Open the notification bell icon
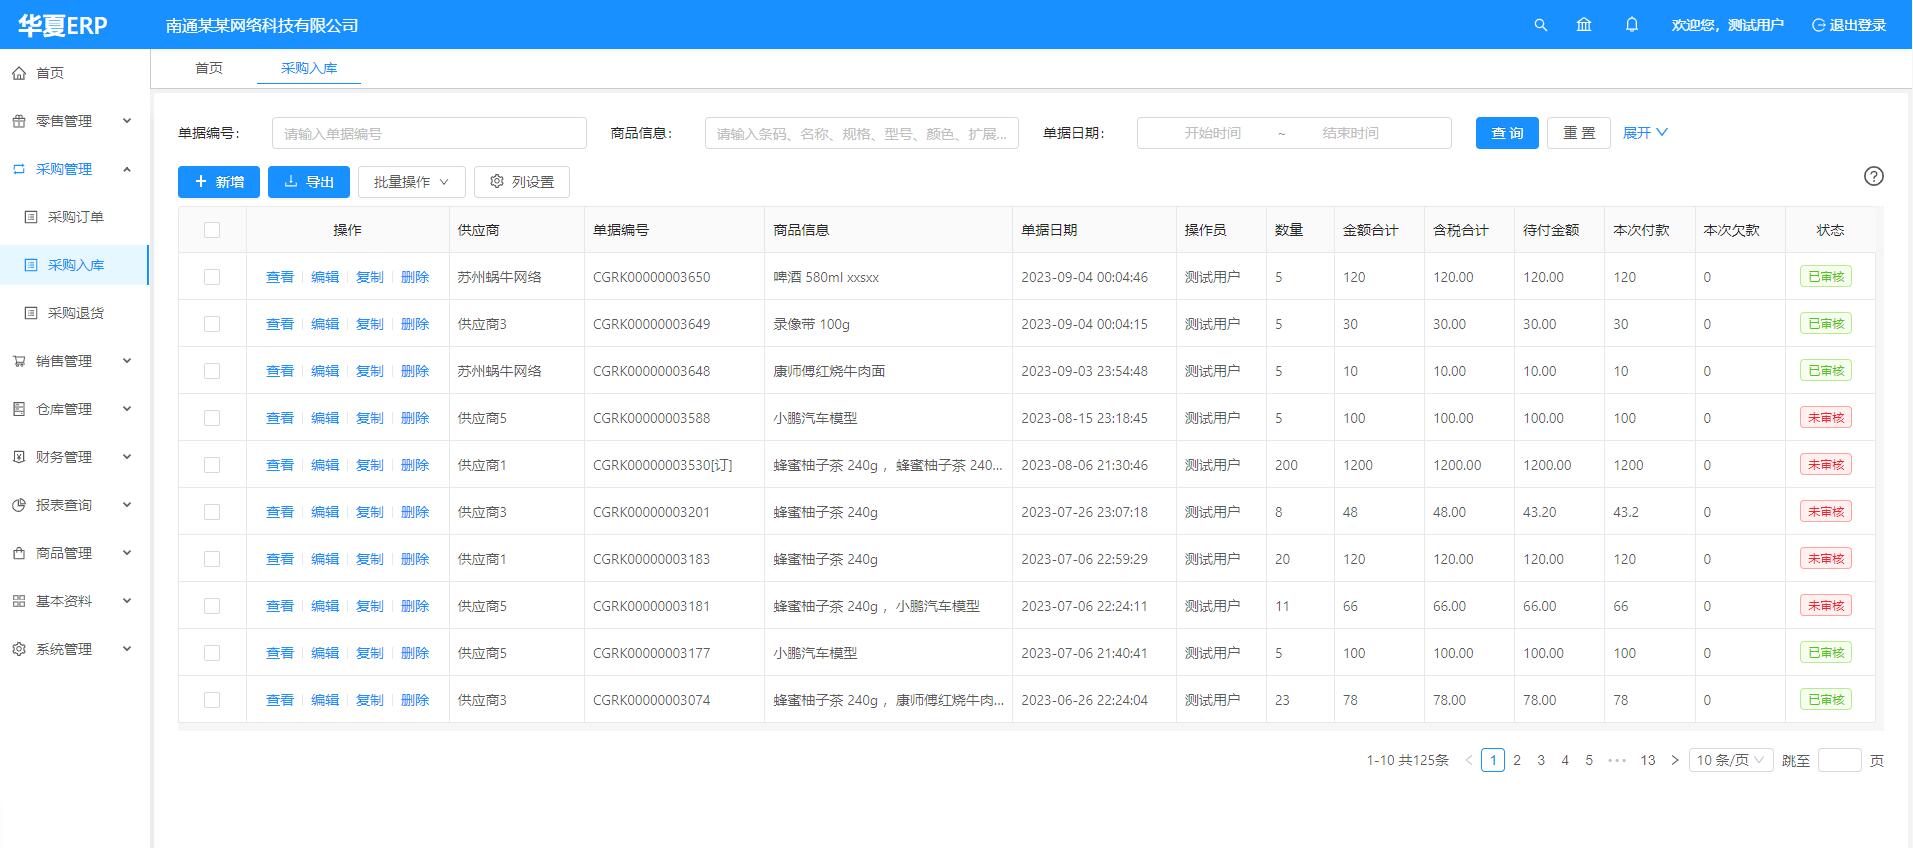1913x848 pixels. coord(1632,25)
